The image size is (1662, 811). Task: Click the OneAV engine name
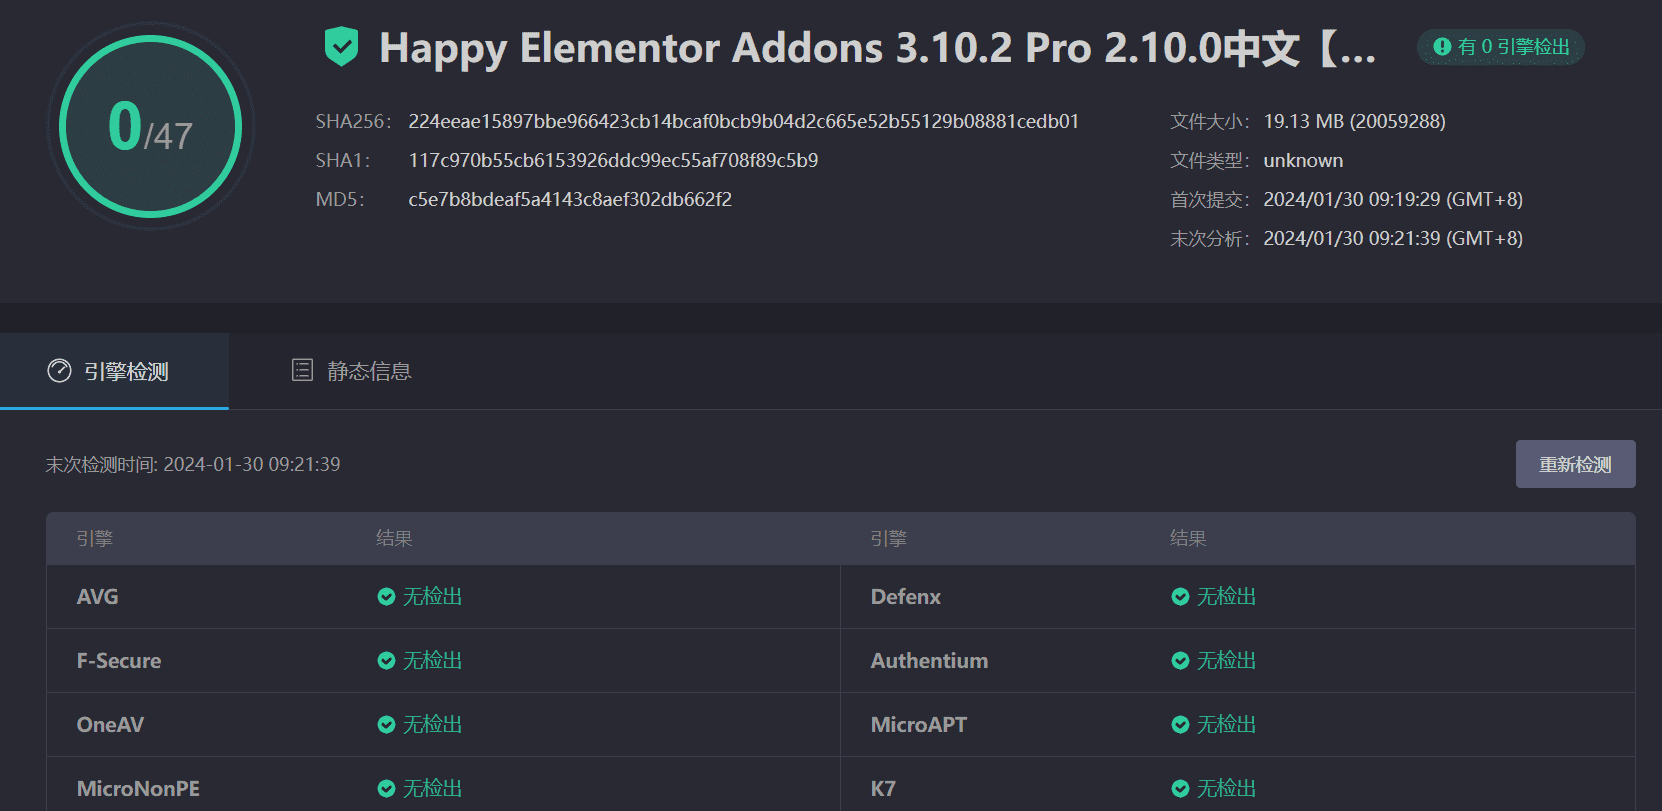(110, 724)
